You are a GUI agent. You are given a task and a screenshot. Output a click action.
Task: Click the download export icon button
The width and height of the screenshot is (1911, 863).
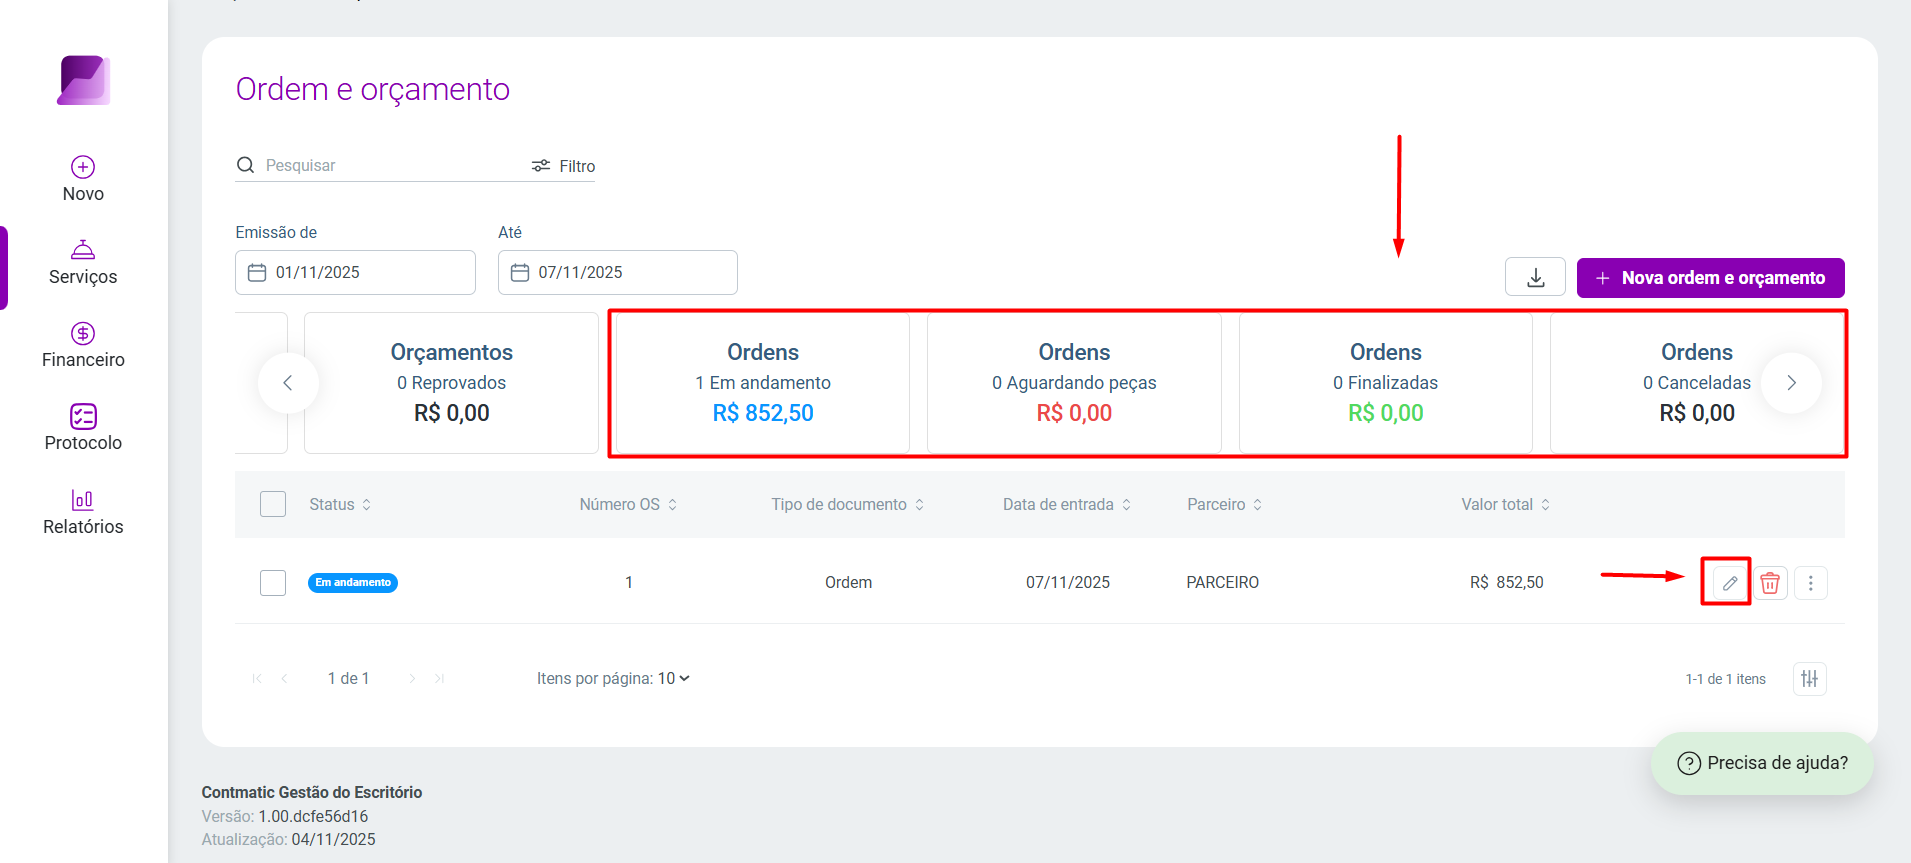tap(1535, 278)
